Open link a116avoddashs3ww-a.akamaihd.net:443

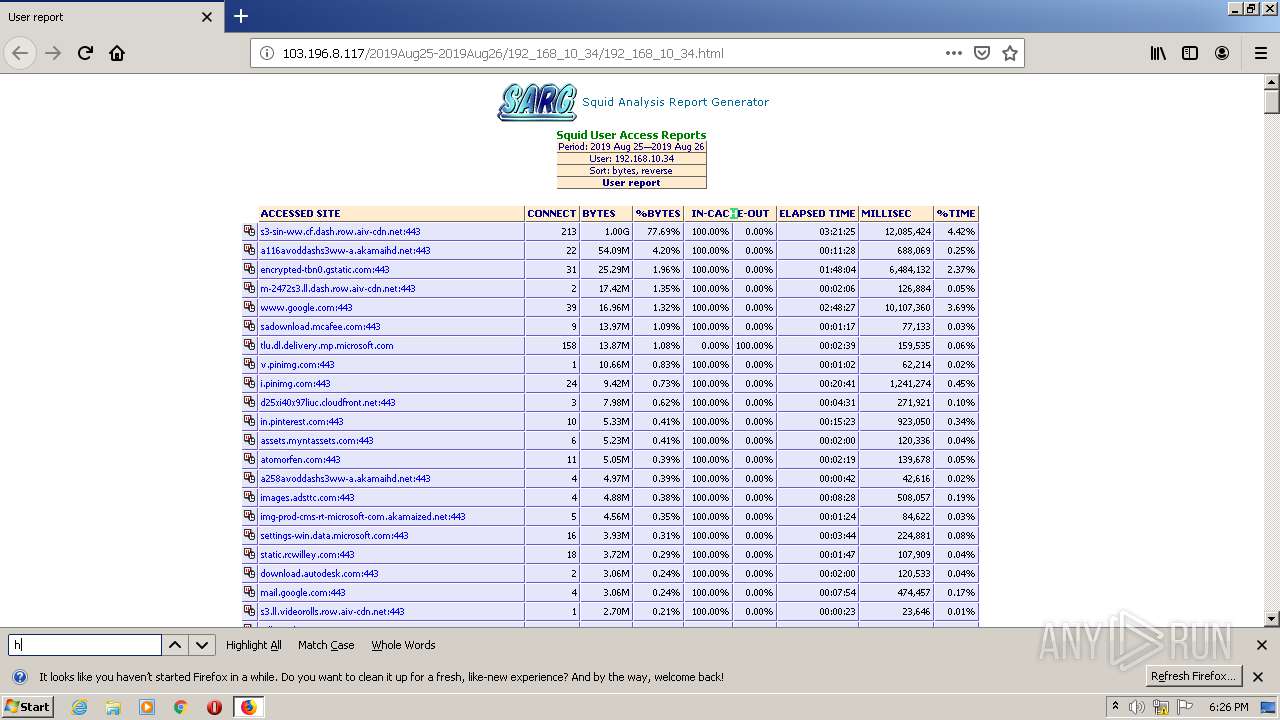345,251
